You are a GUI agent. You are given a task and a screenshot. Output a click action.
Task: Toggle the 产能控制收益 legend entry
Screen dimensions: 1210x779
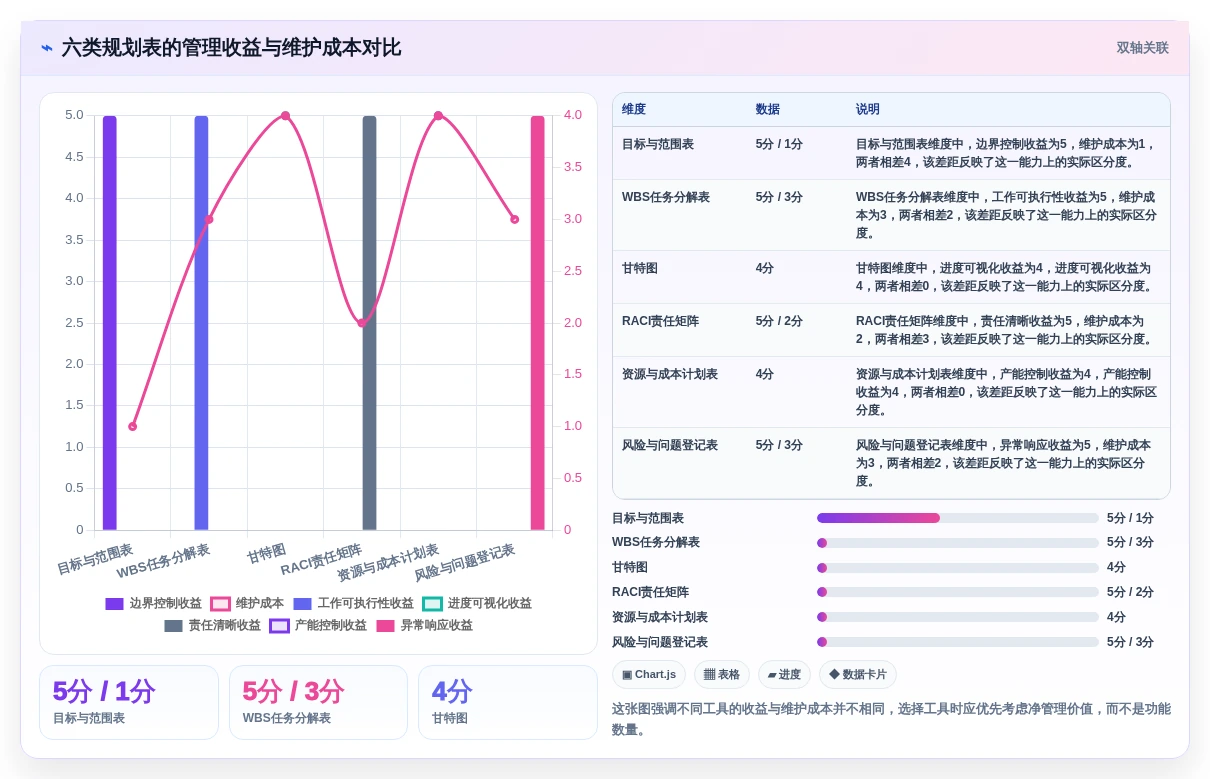click(x=318, y=626)
